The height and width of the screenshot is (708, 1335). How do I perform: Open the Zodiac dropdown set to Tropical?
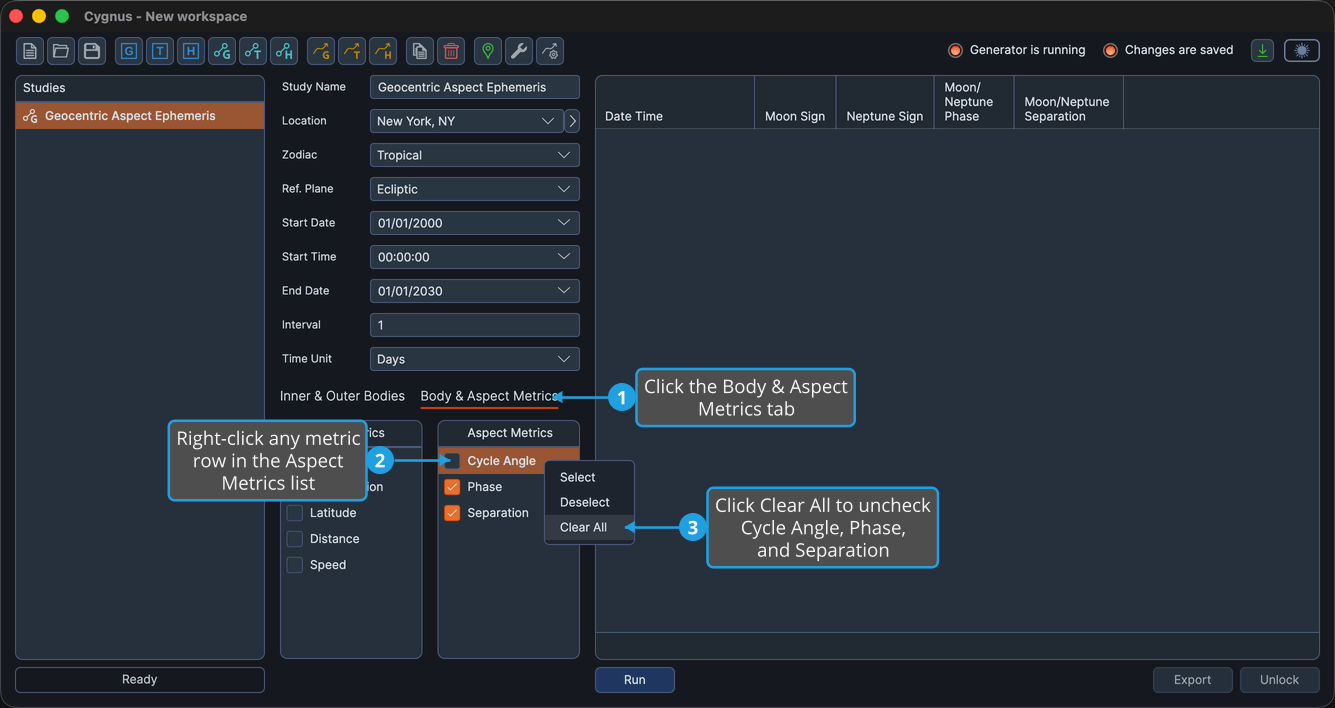click(x=474, y=155)
